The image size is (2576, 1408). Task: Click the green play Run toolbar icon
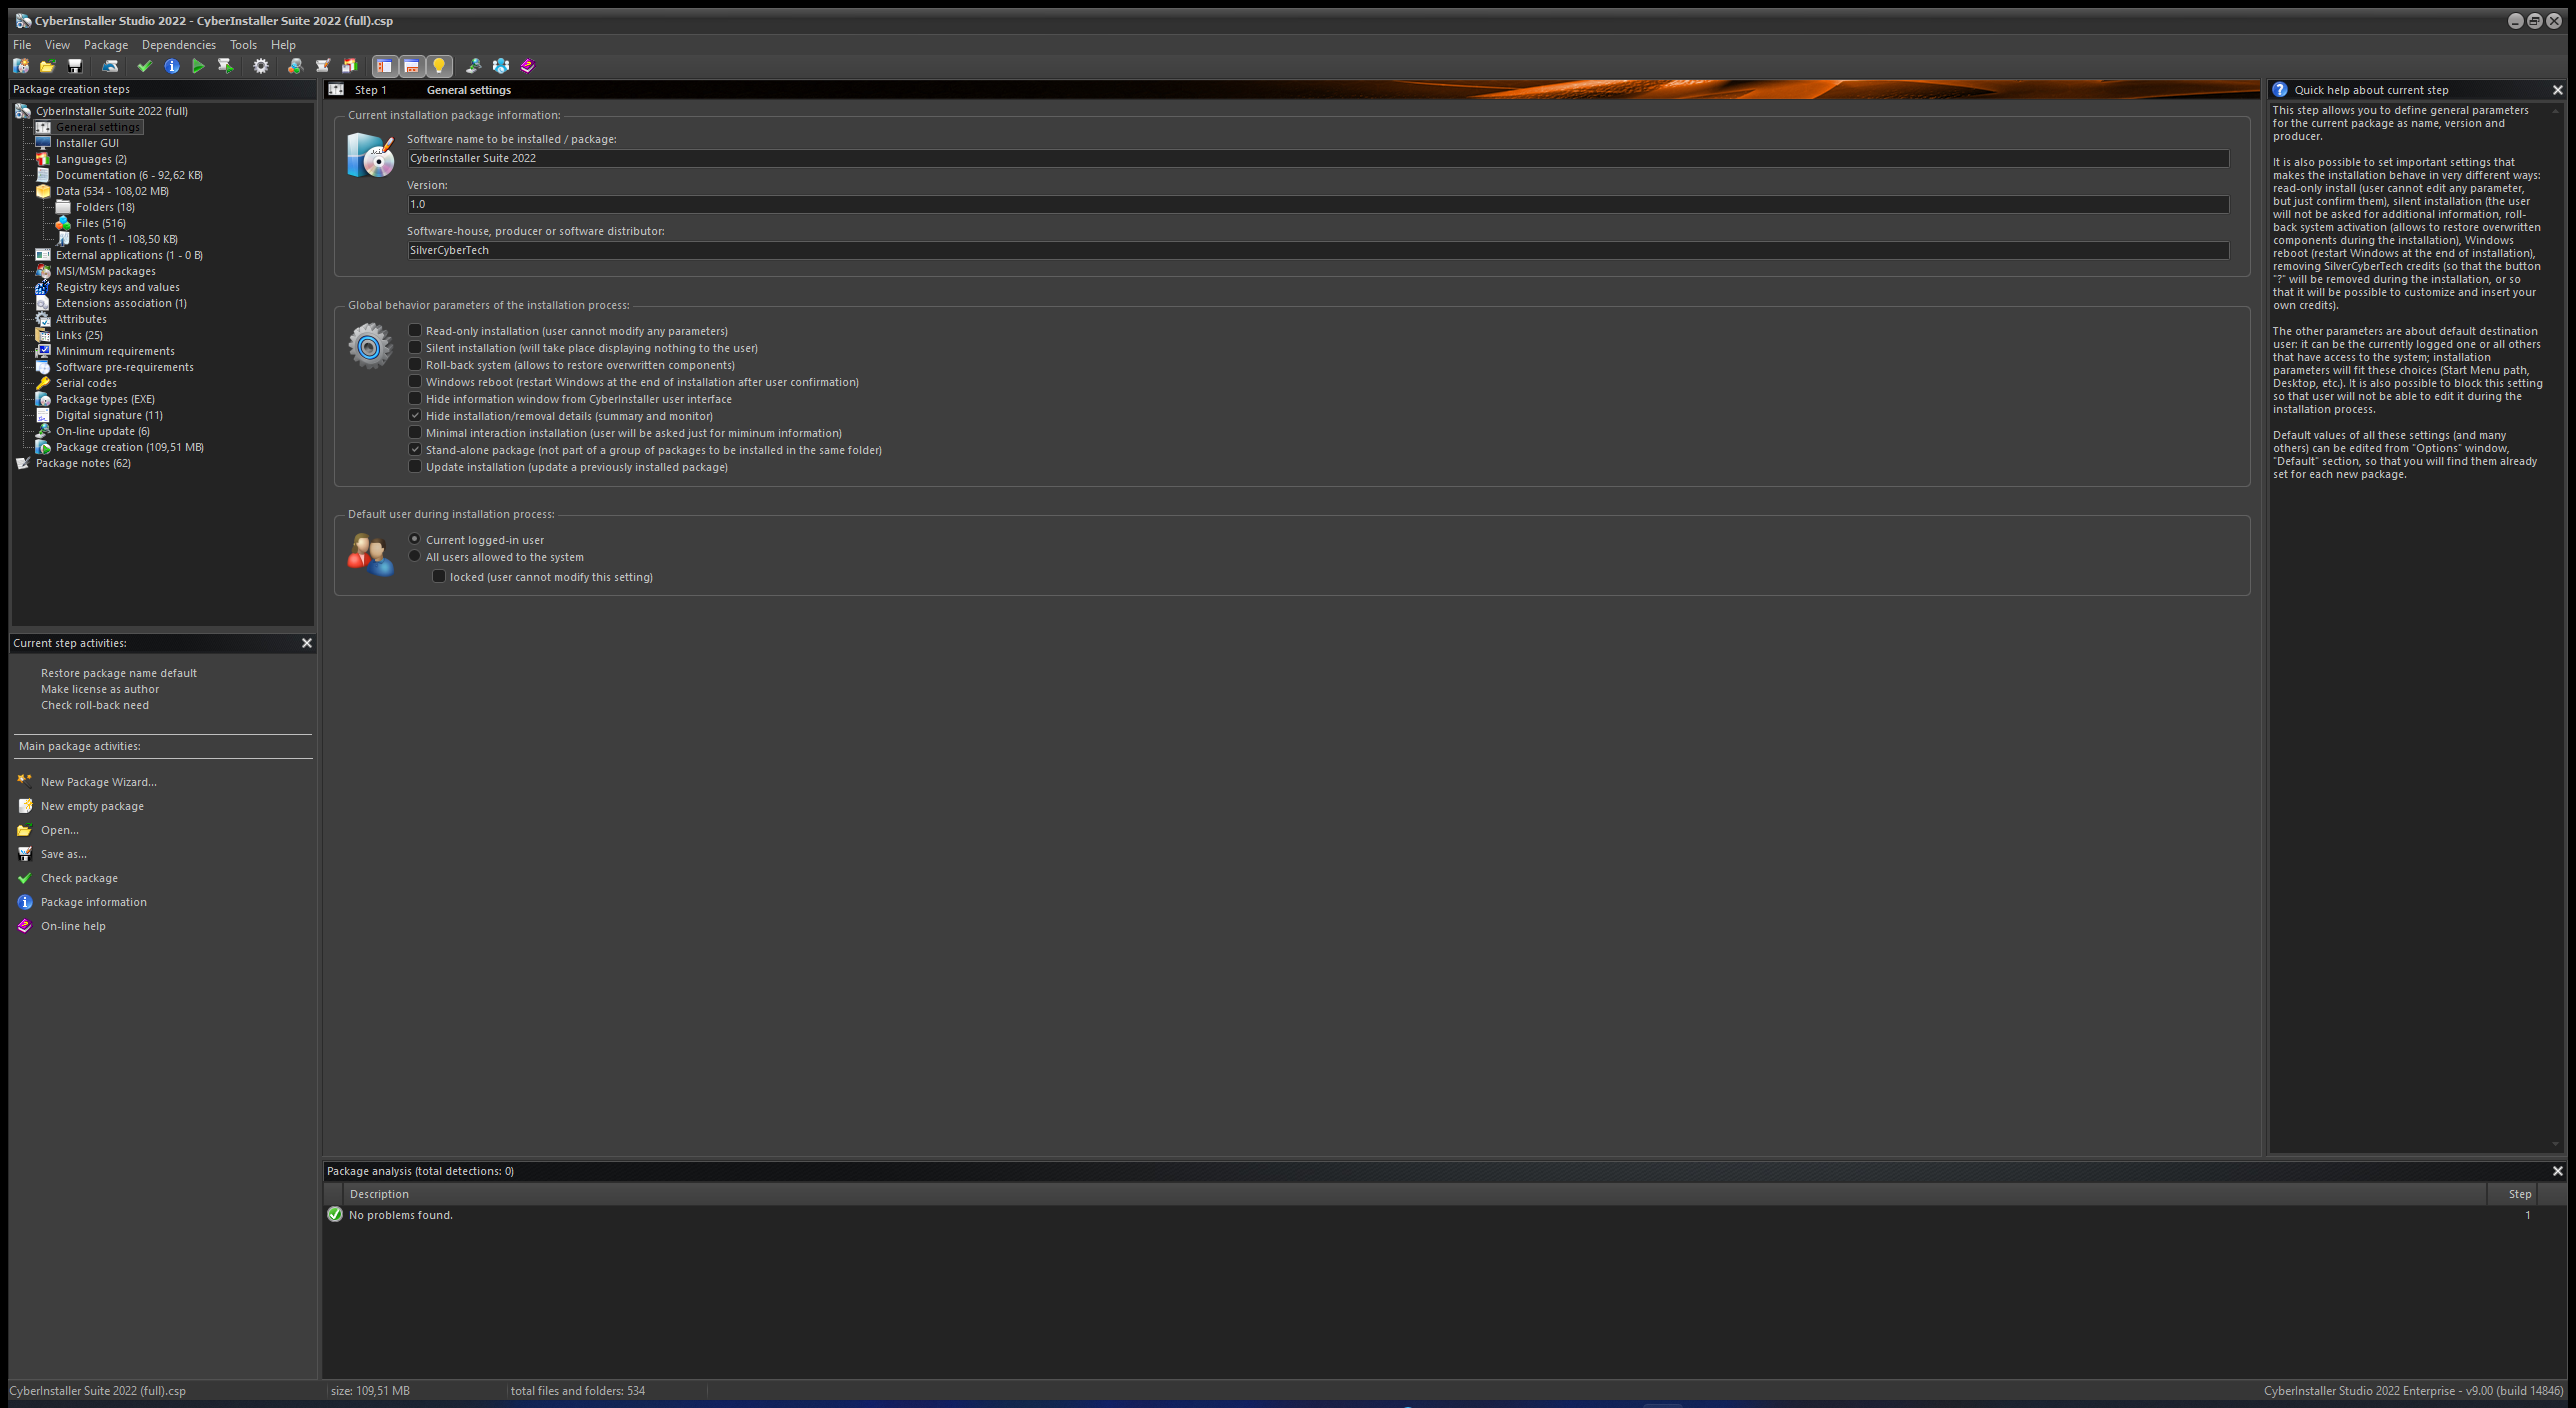[x=198, y=66]
